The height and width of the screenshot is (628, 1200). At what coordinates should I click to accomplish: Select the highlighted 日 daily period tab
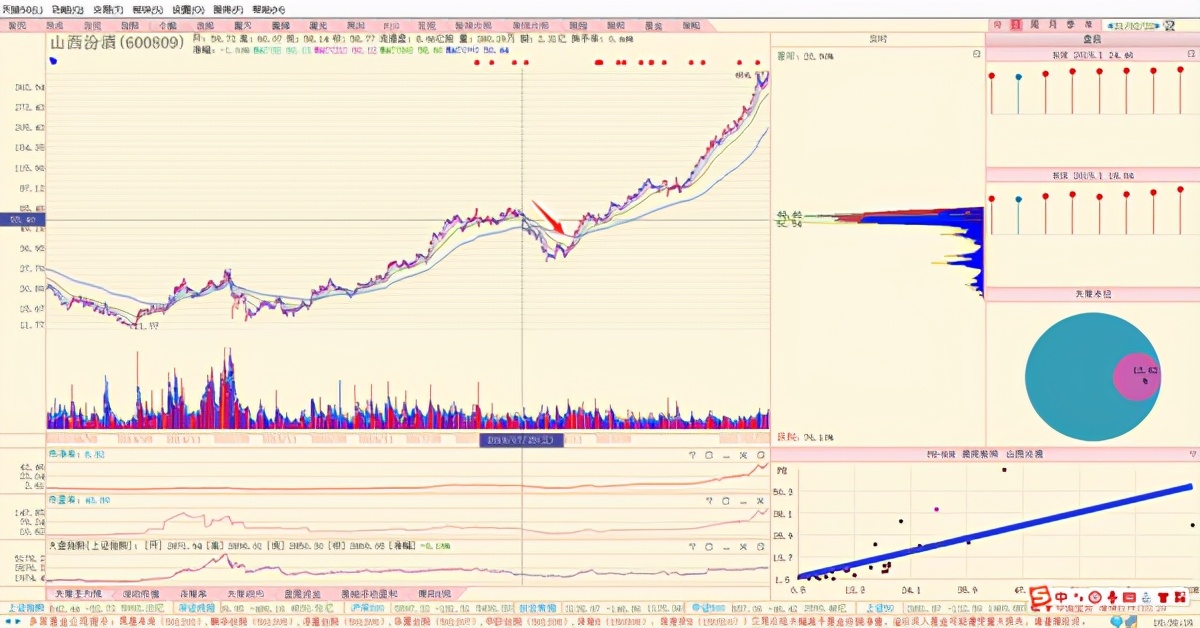[x=1016, y=25]
